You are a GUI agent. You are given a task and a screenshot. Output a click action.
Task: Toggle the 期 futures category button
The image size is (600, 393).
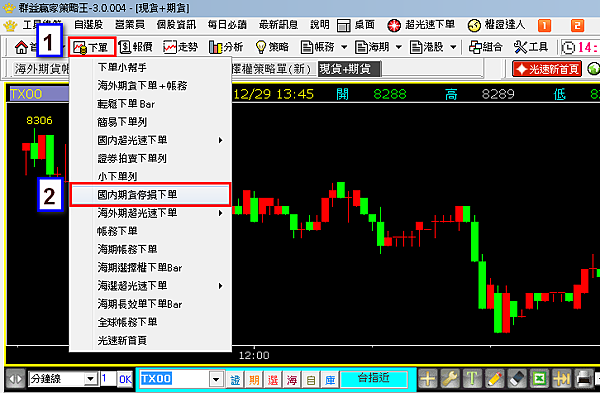point(254,380)
